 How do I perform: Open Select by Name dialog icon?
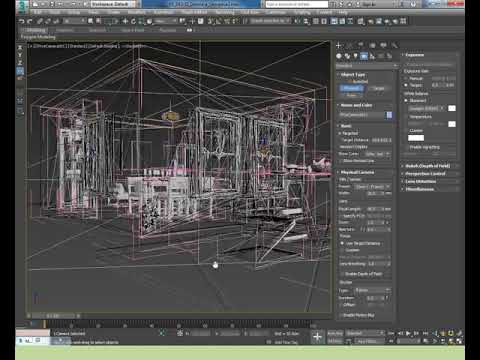[x=99, y=21]
